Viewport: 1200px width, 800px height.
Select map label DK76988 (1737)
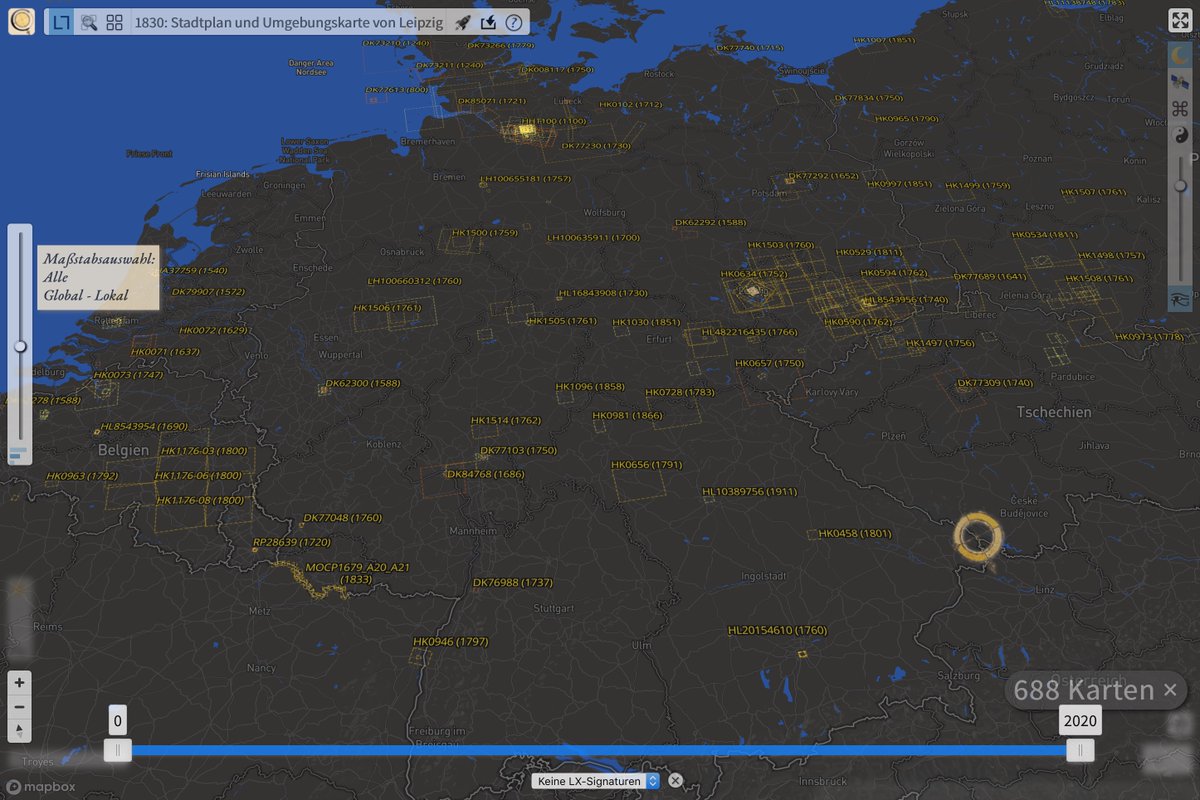[513, 582]
